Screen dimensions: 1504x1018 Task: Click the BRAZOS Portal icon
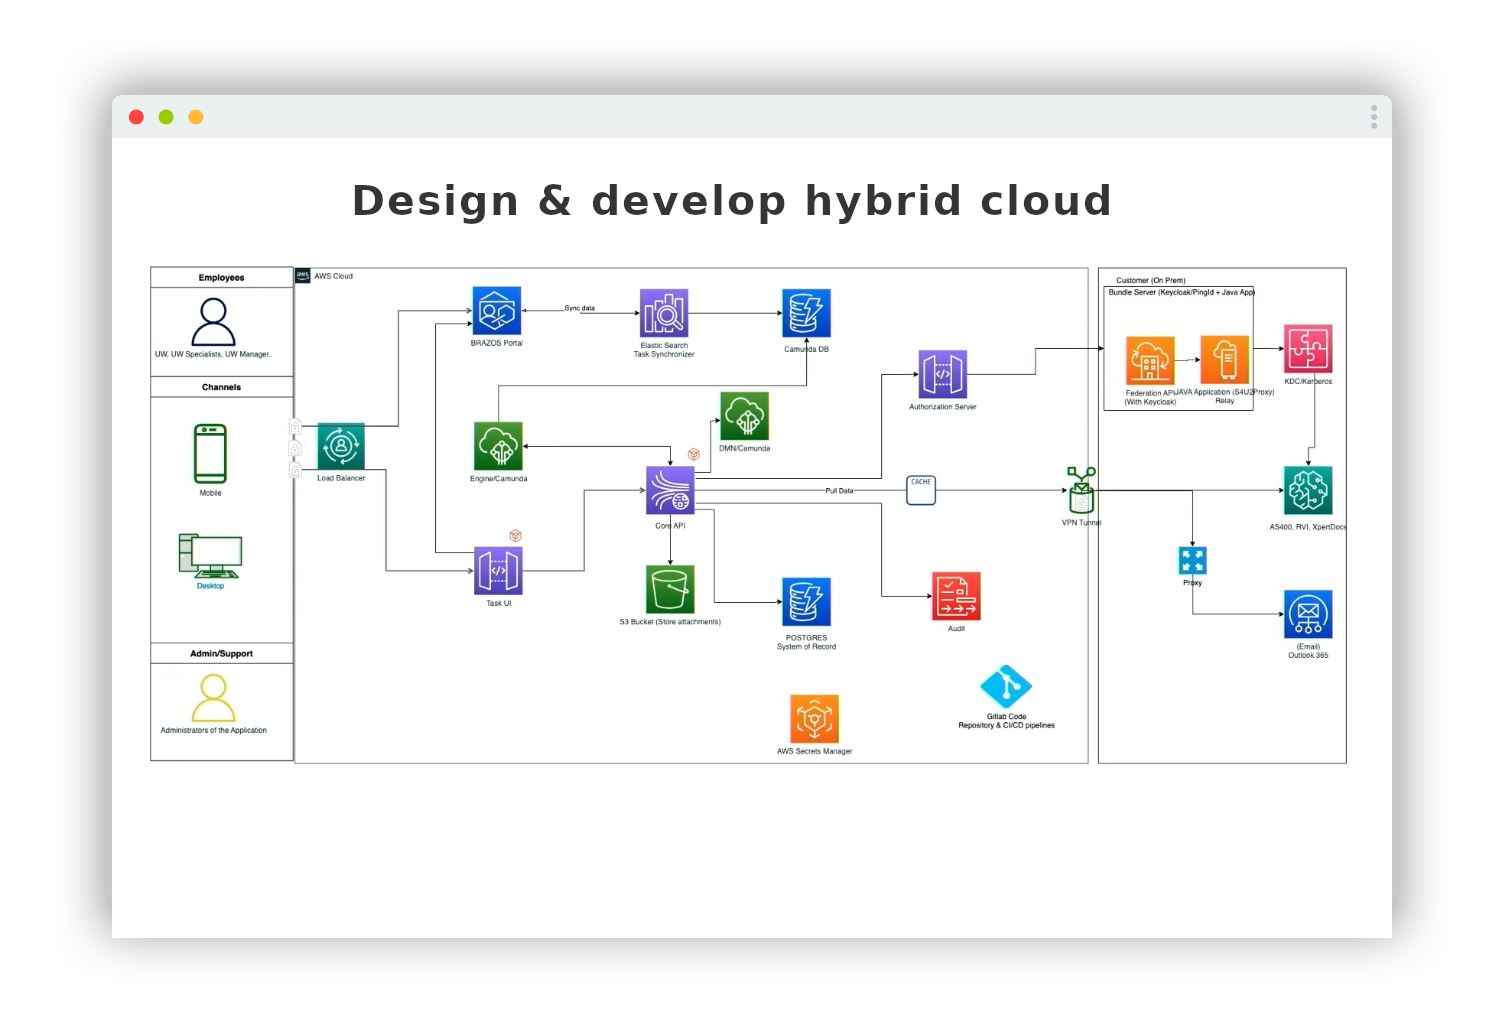pos(497,311)
